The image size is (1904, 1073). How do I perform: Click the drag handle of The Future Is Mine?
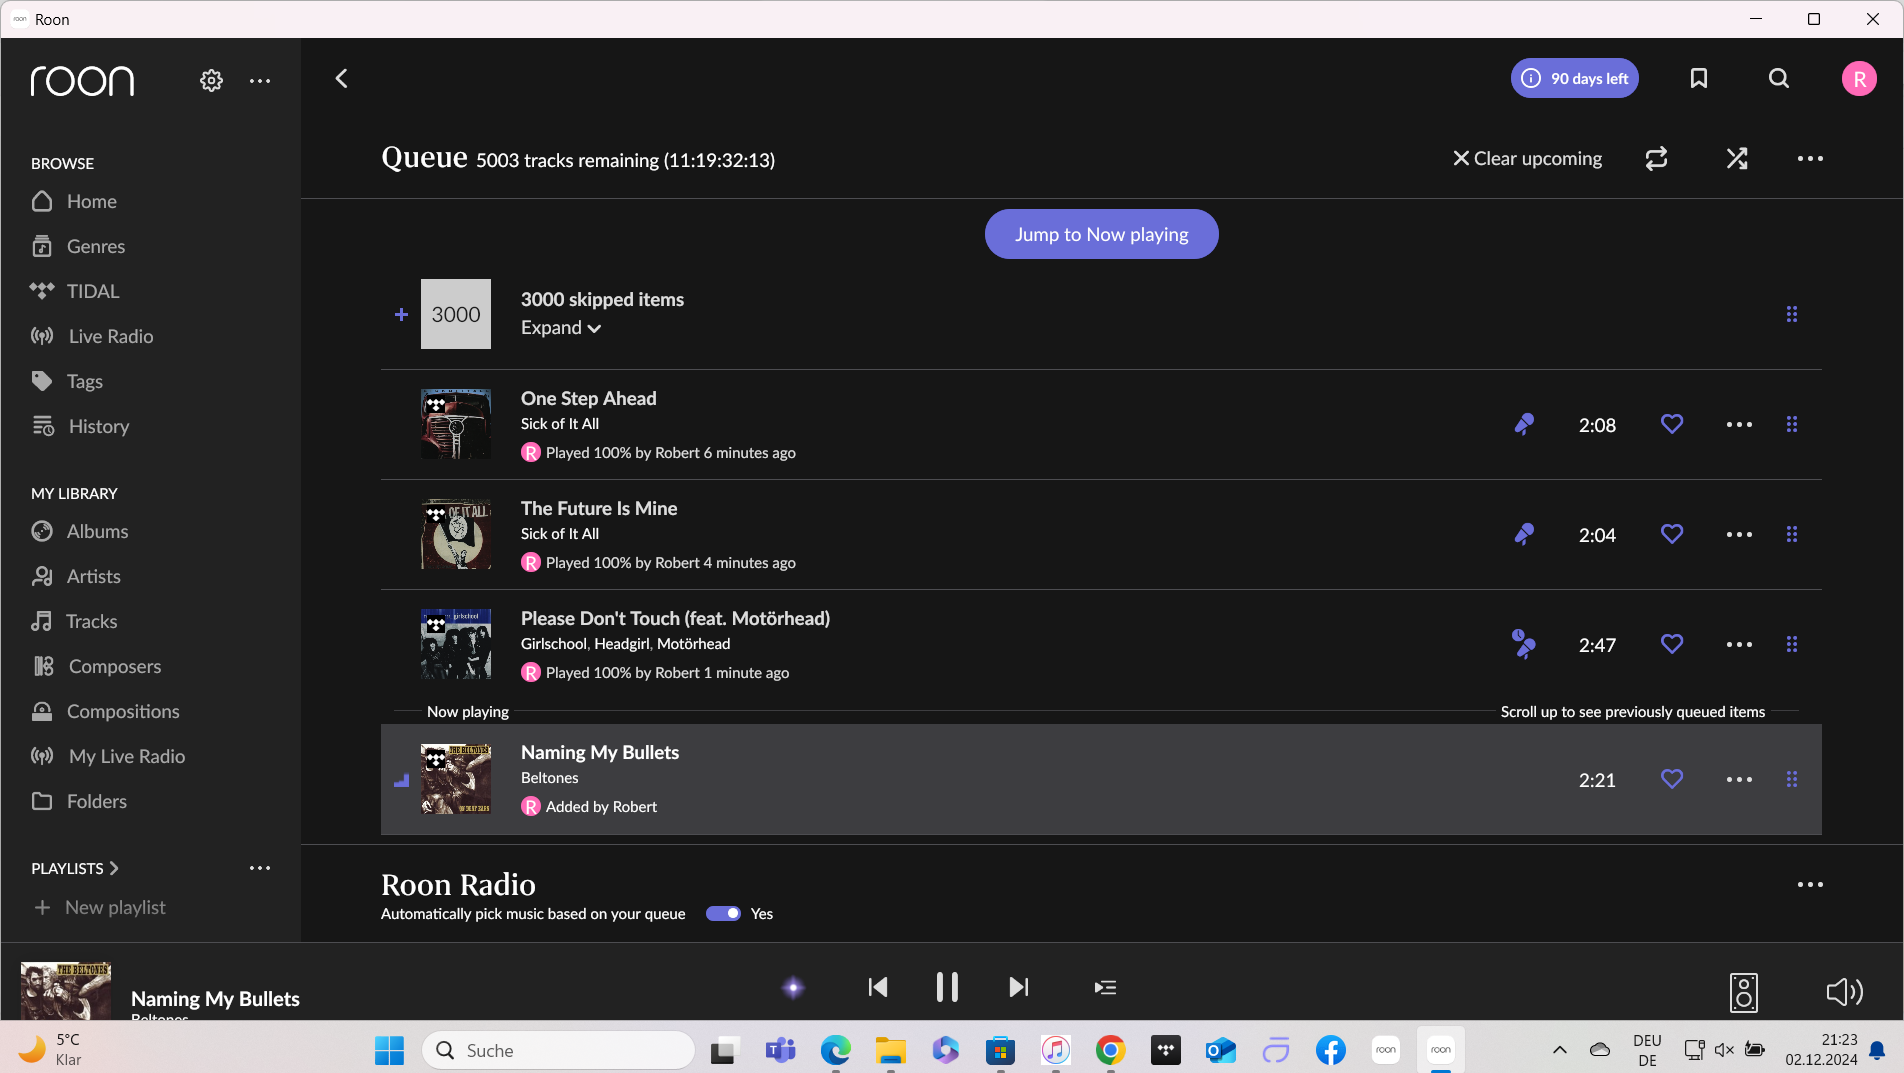pos(1792,534)
